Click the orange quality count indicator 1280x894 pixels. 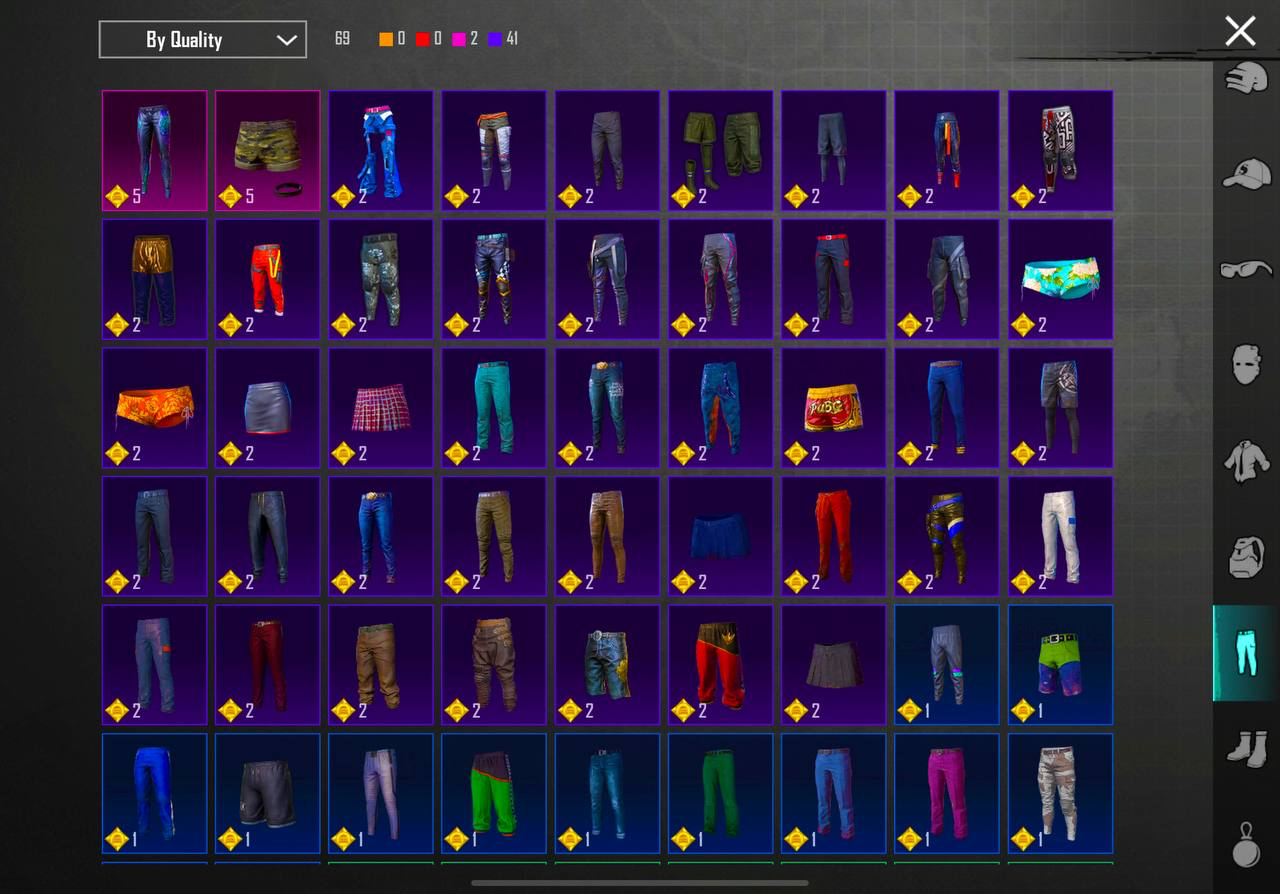pyautogui.click(x=392, y=39)
